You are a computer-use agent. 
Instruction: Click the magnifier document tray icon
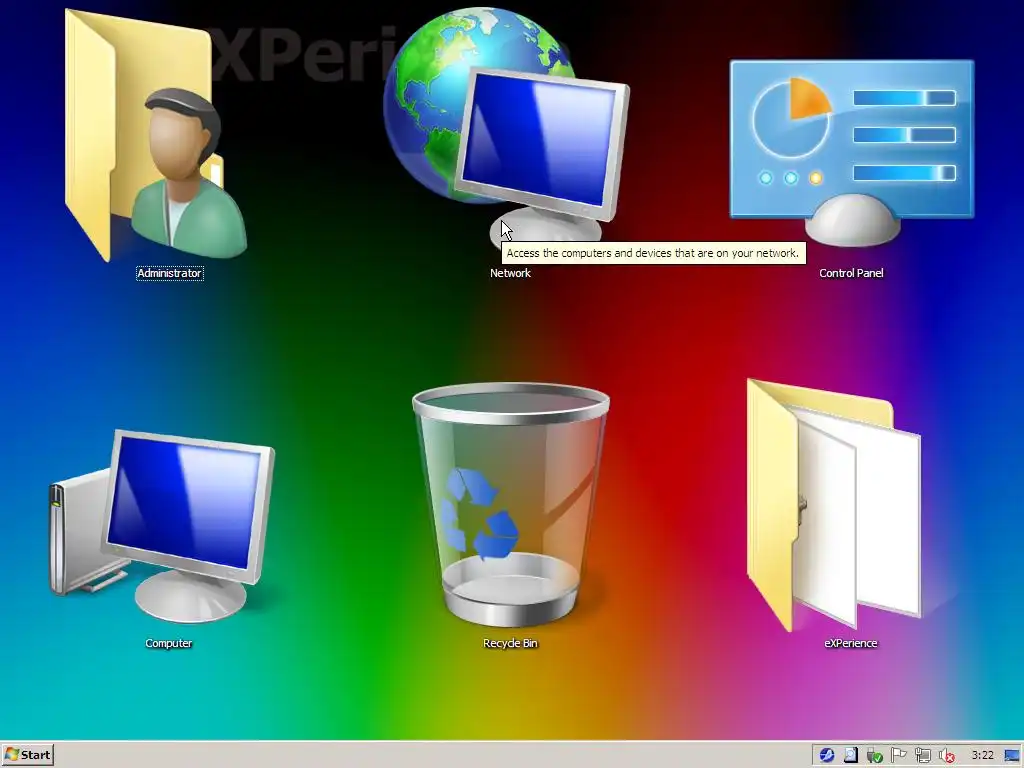pos(850,756)
